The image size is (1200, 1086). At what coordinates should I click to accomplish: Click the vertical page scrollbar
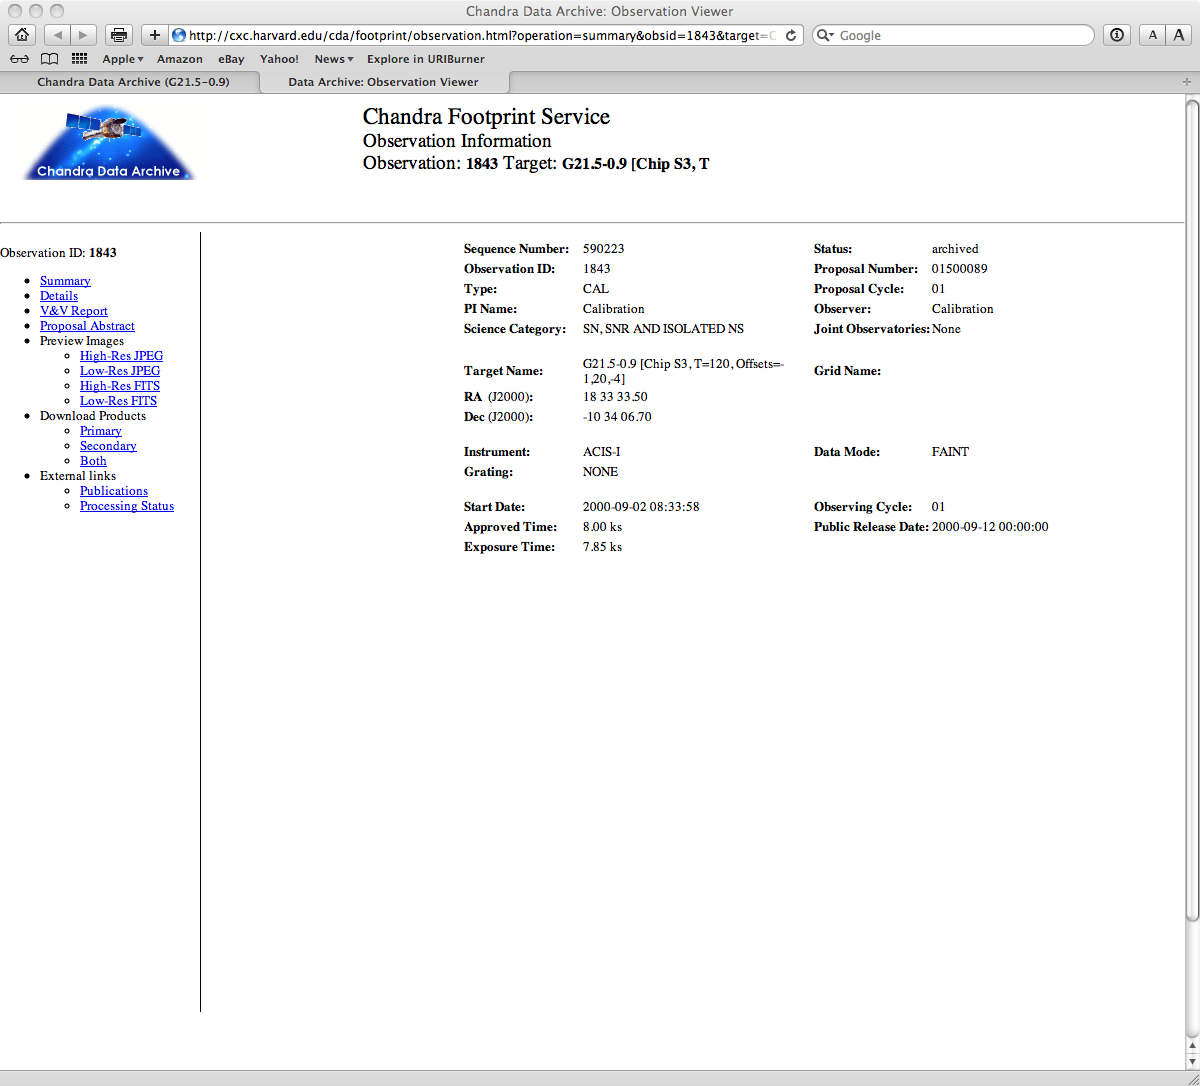1191,500
